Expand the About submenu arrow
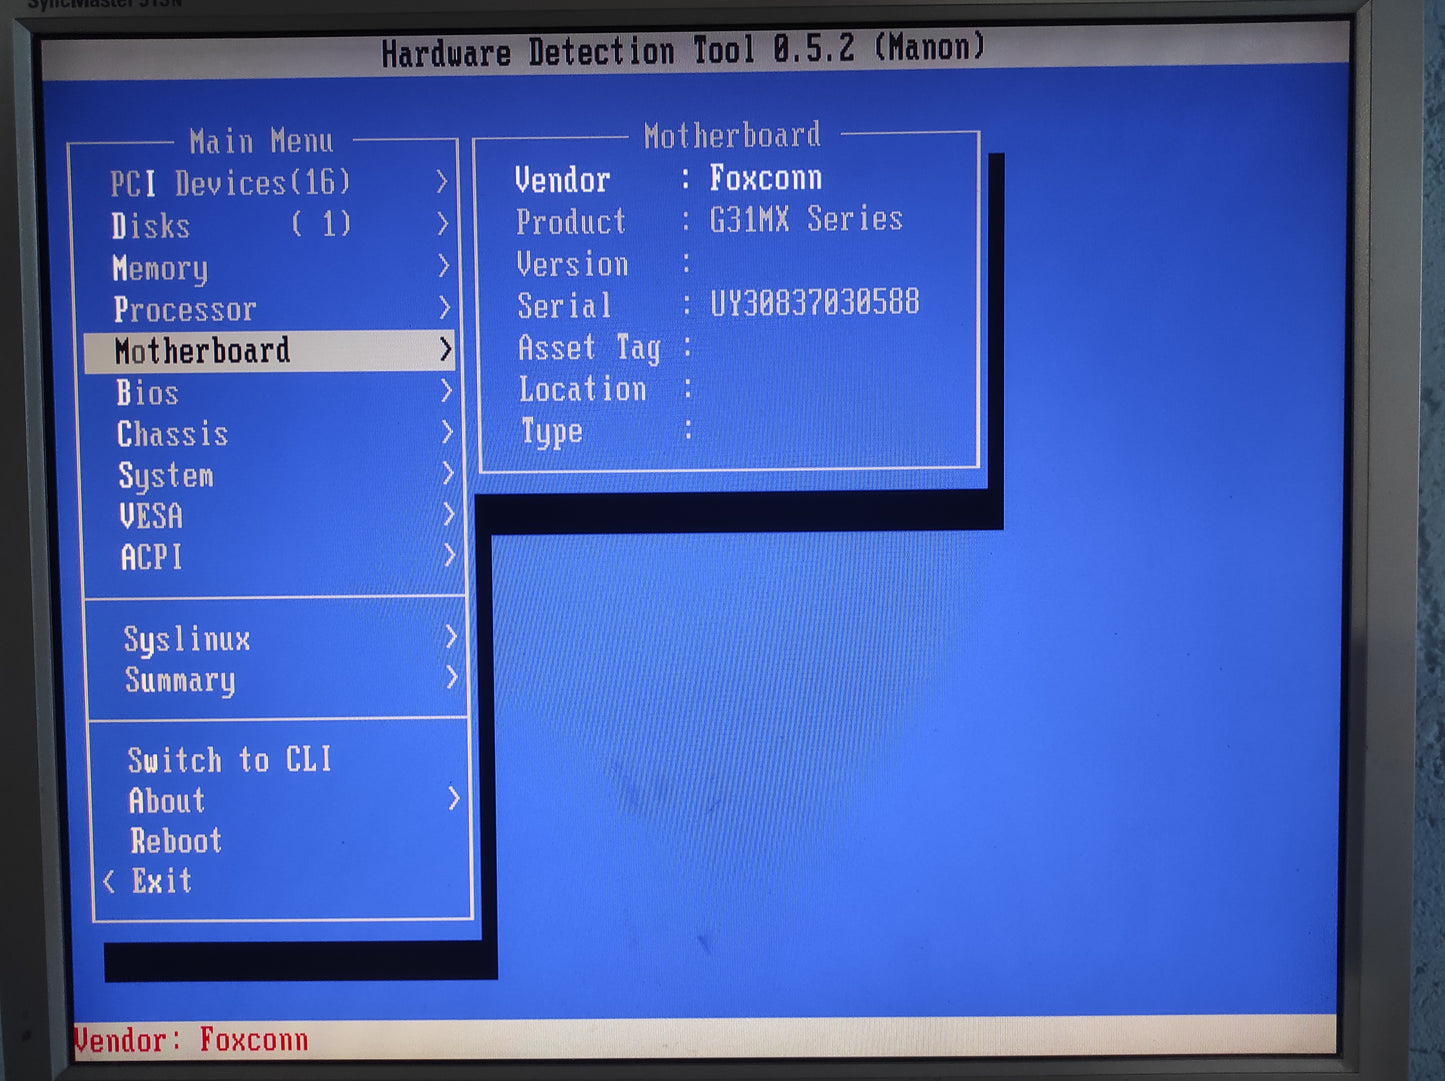Viewport: 1445px width, 1081px height. tap(454, 798)
